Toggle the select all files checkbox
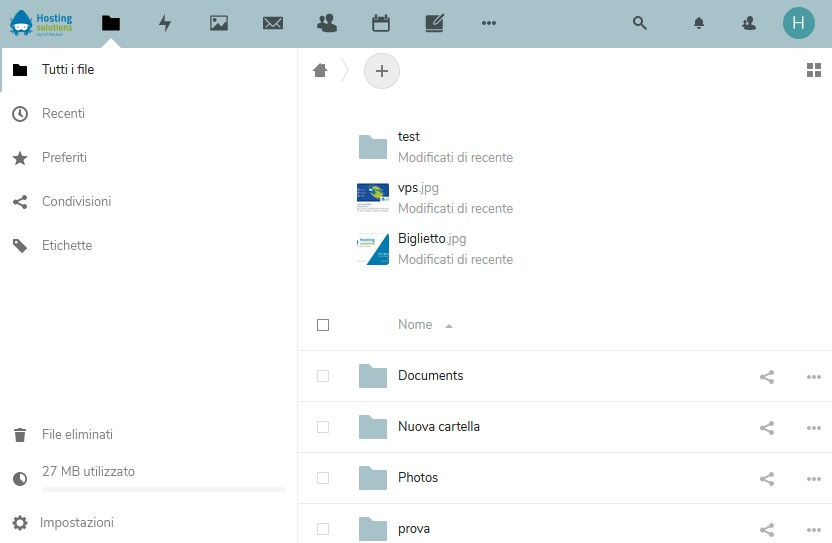Viewport: 832px width, 543px height. tap(322, 325)
